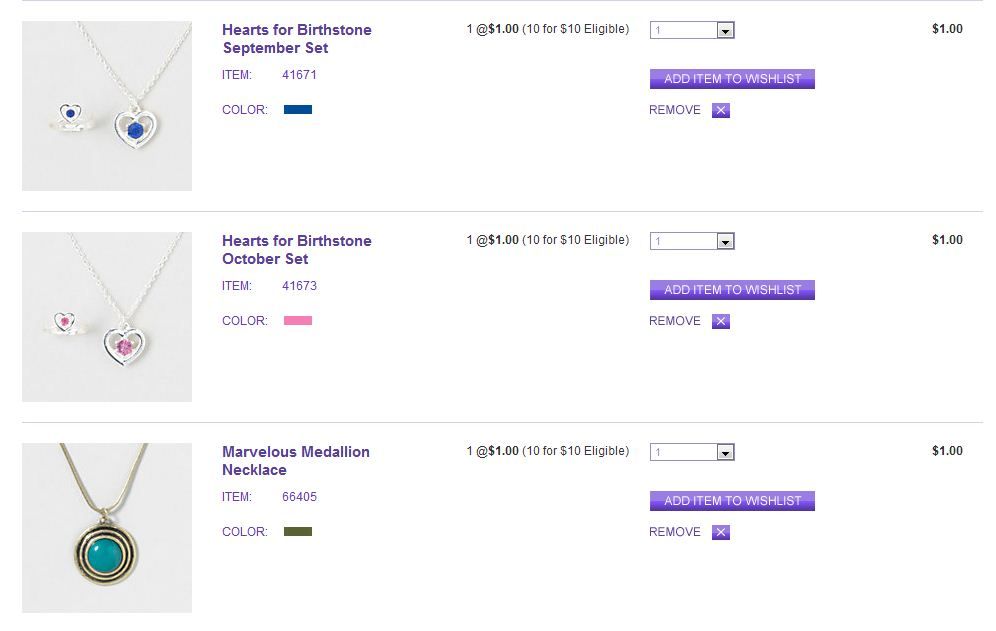
Task: Click REMOVE text for September Set
Action: [675, 110]
